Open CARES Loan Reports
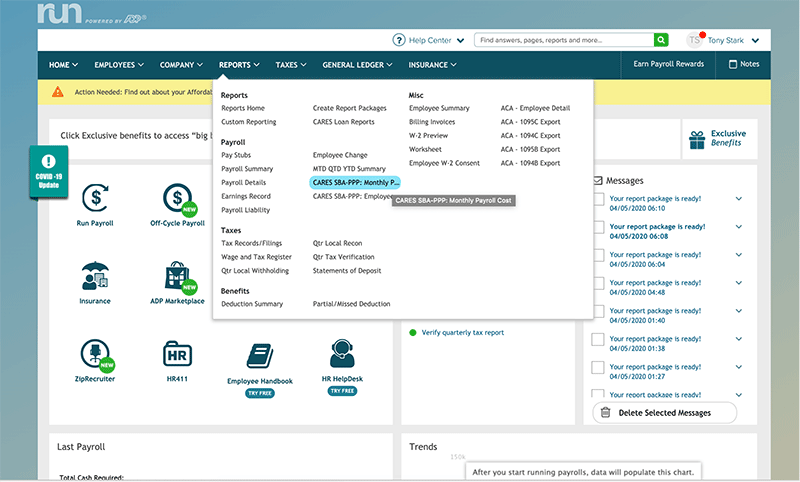The width and height of the screenshot is (800, 482). (343, 122)
